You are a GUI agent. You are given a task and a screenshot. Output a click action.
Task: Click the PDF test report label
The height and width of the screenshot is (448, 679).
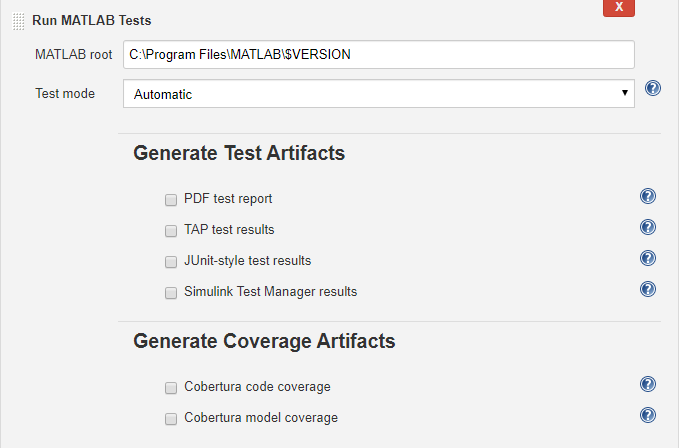coord(228,199)
